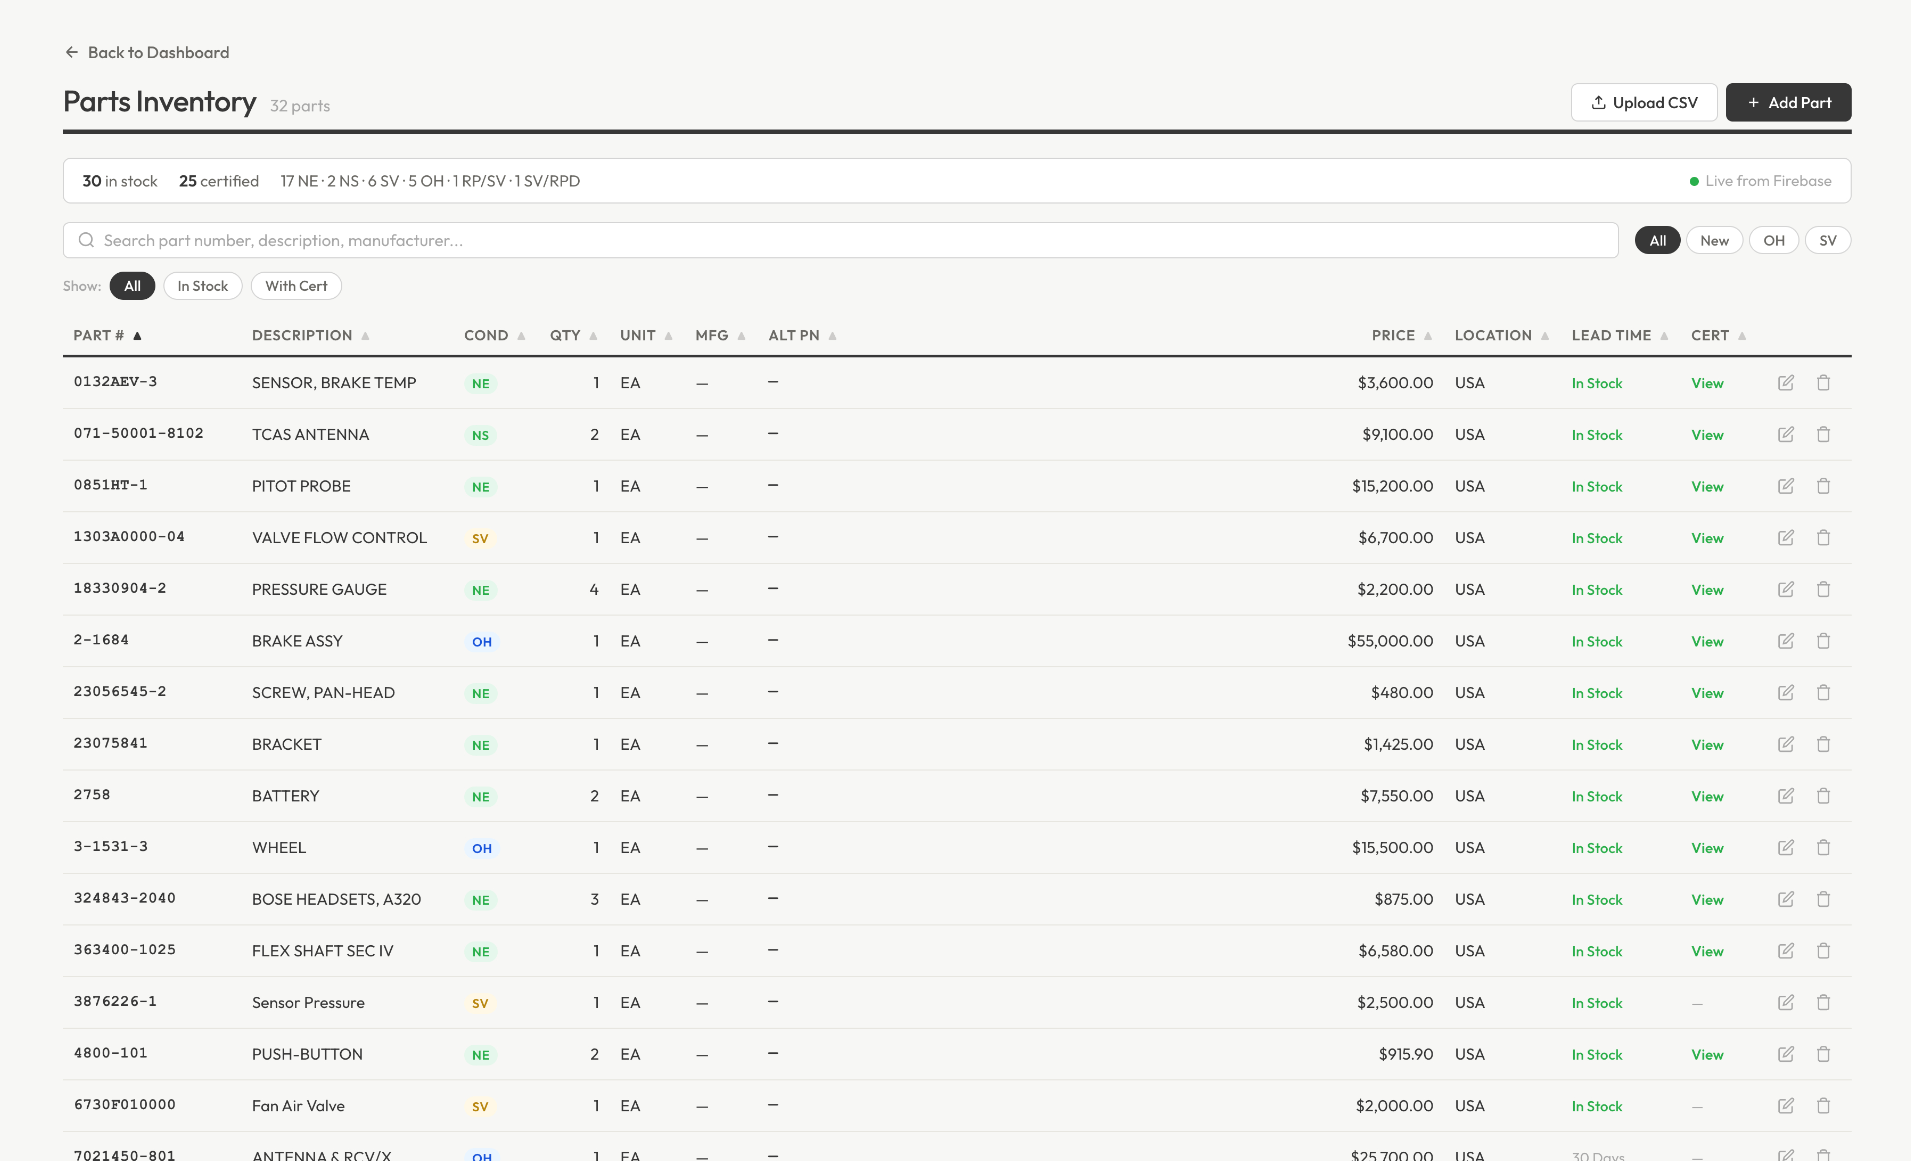The height and width of the screenshot is (1161, 1911).
Task: Delete the TCAS ANTENNA part
Action: click(1823, 434)
